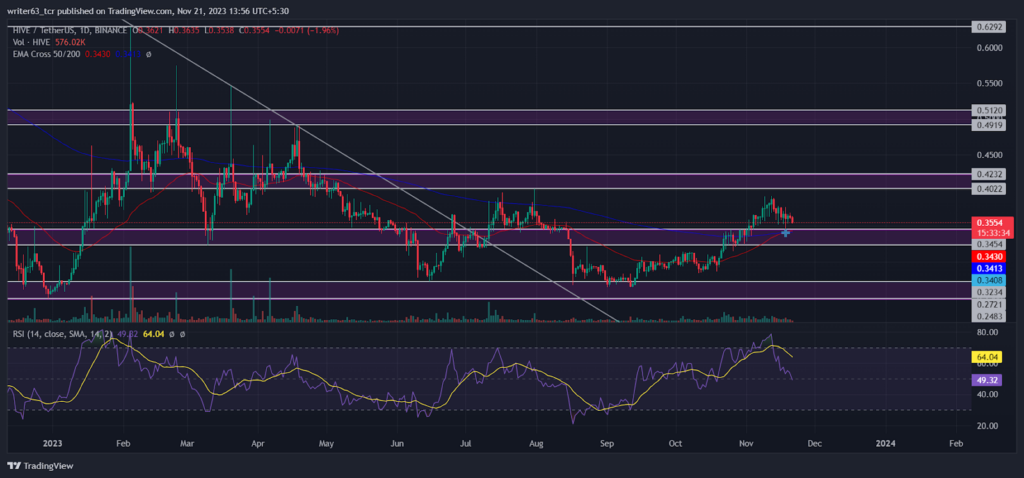Click the Aug label on time axis
The width and height of the screenshot is (1024, 478).
[x=536, y=443]
